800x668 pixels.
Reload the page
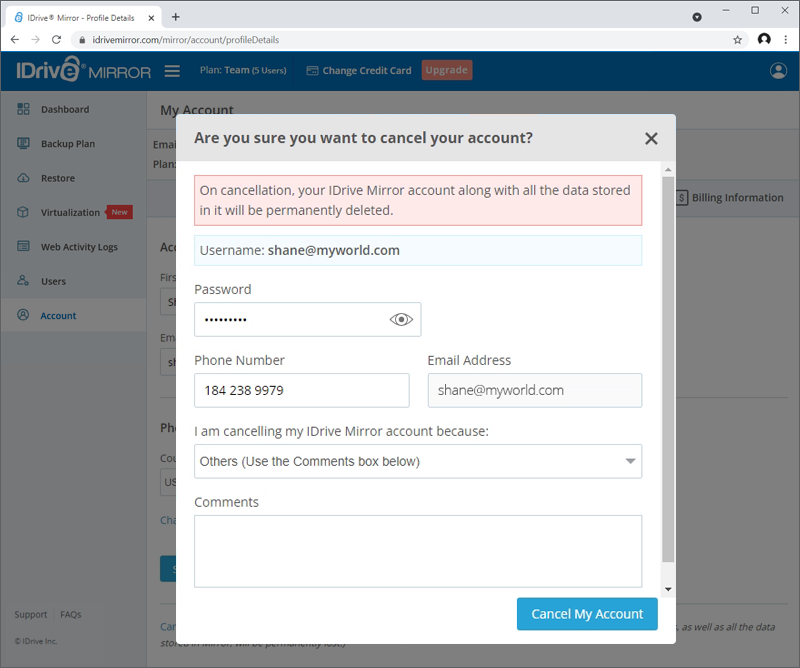point(57,40)
